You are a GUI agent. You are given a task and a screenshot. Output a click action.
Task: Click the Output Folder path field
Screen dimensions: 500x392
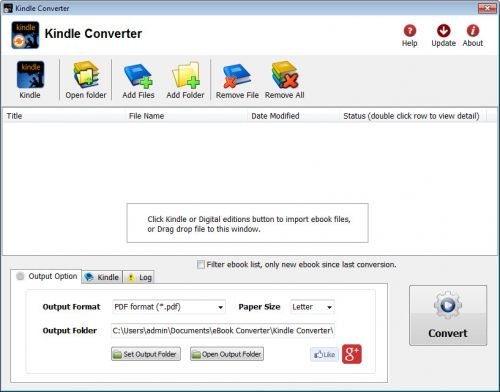click(x=223, y=331)
